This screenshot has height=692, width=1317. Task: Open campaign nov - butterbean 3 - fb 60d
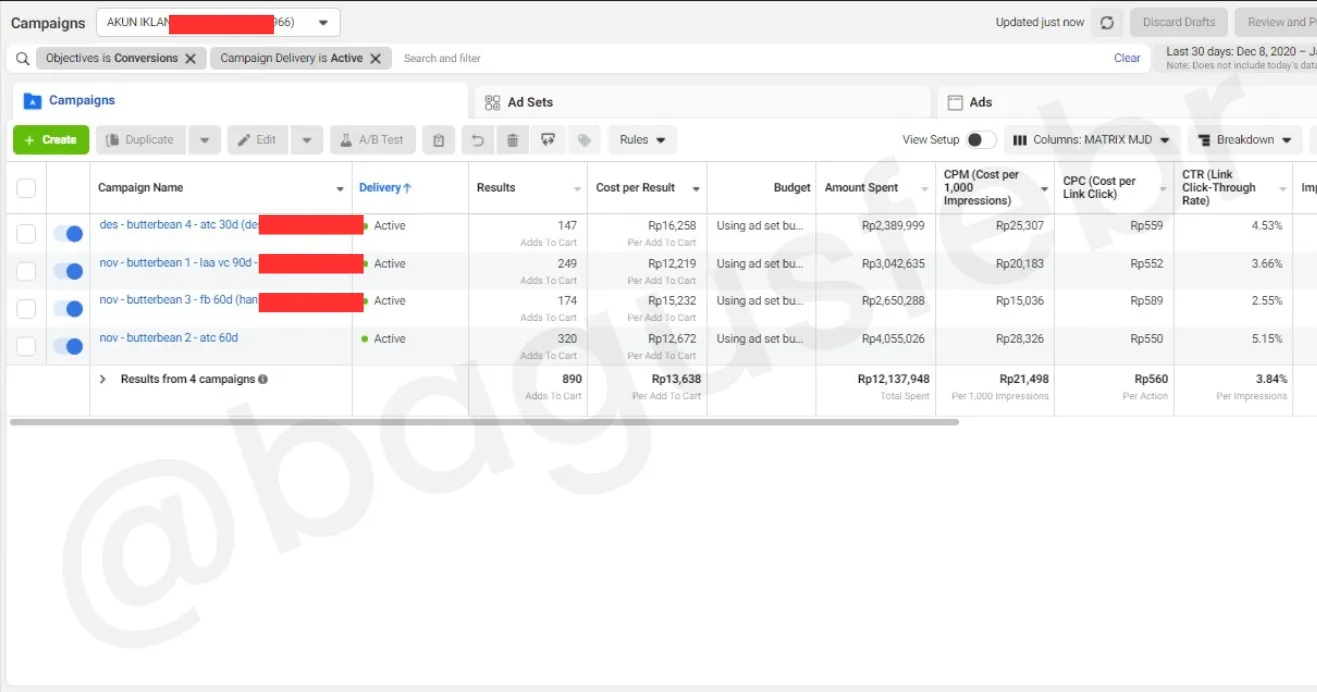[179, 300]
